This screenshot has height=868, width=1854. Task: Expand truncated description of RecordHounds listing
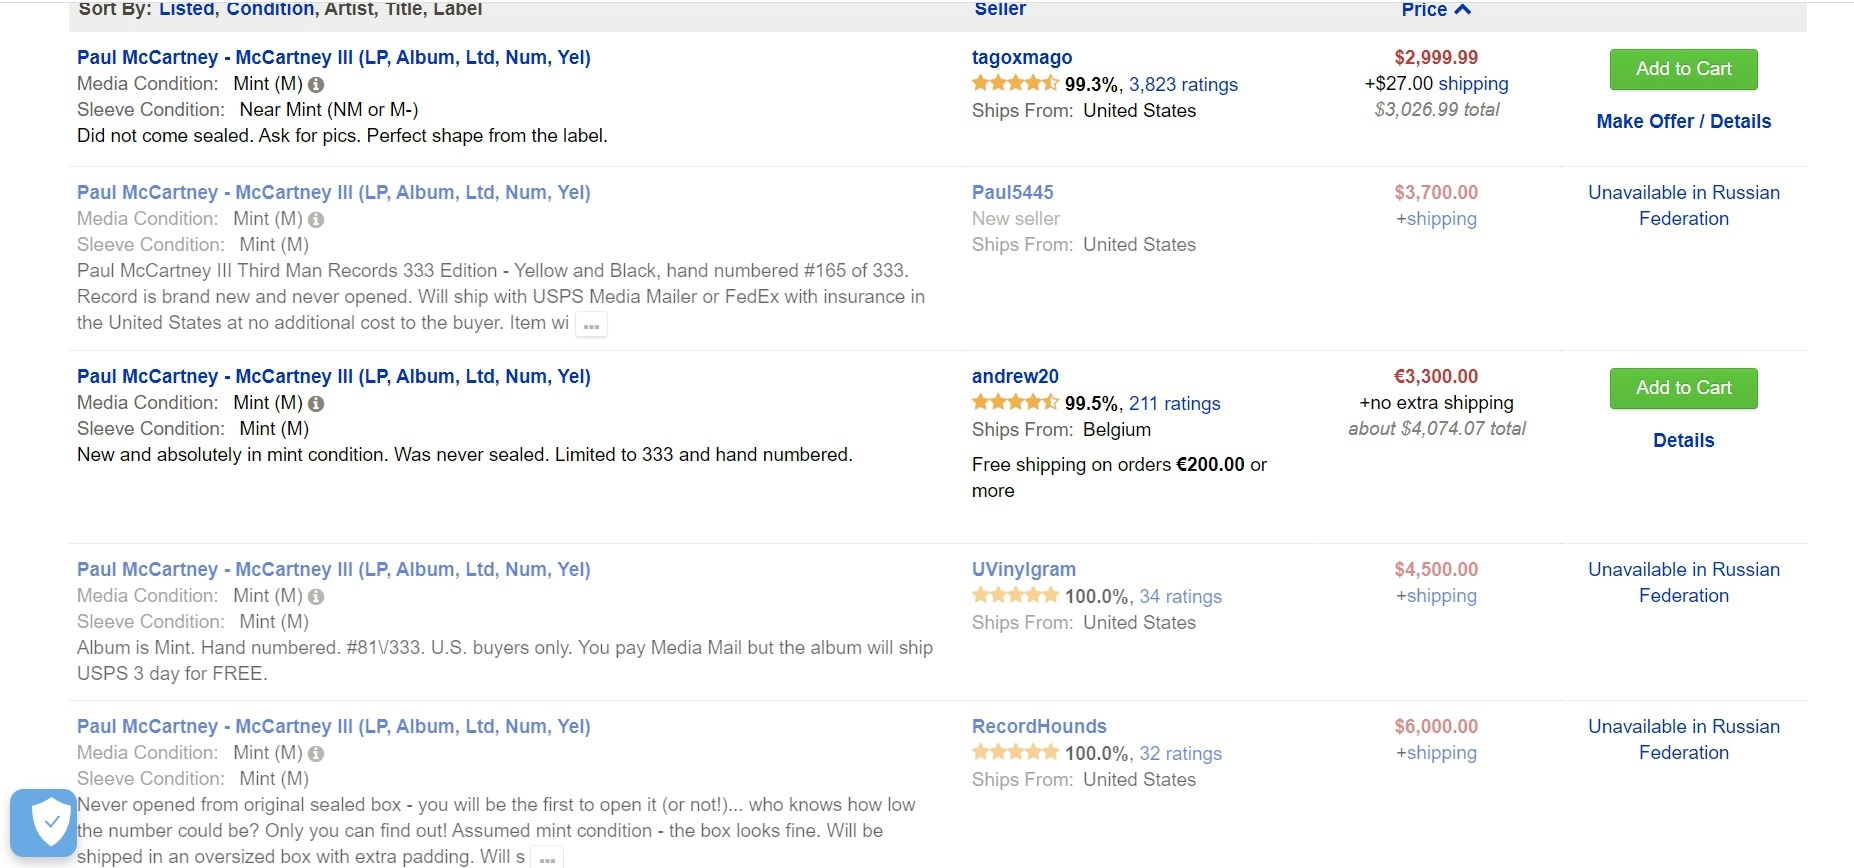pyautogui.click(x=546, y=858)
